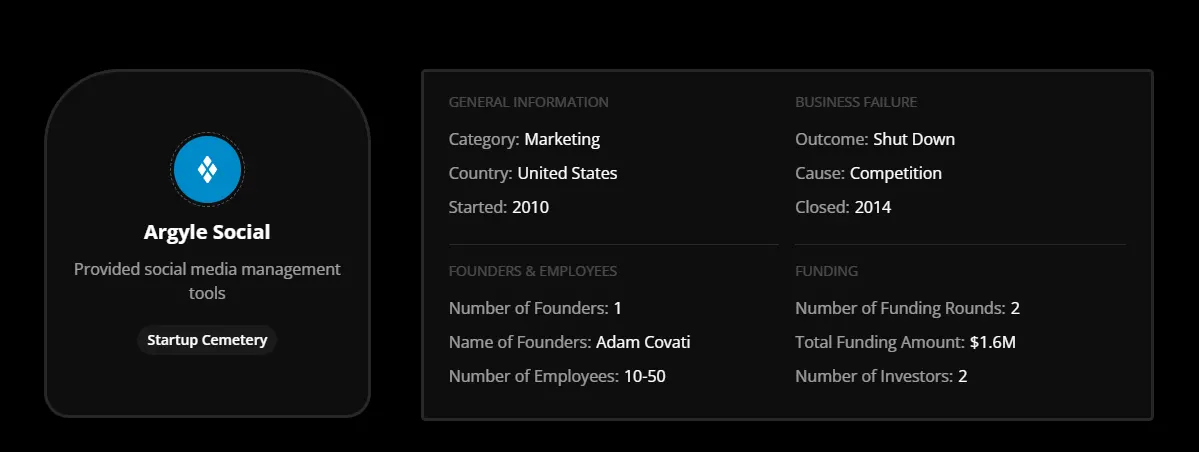
Task: Click the United States country value
Action: (567, 173)
